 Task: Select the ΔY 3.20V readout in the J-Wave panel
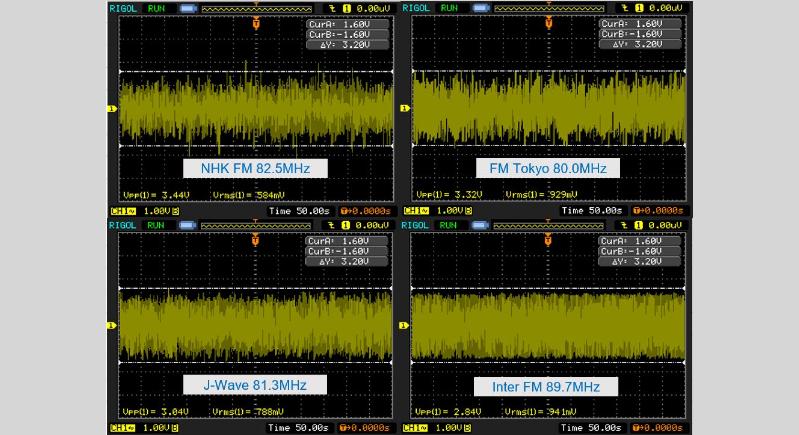[x=347, y=261]
